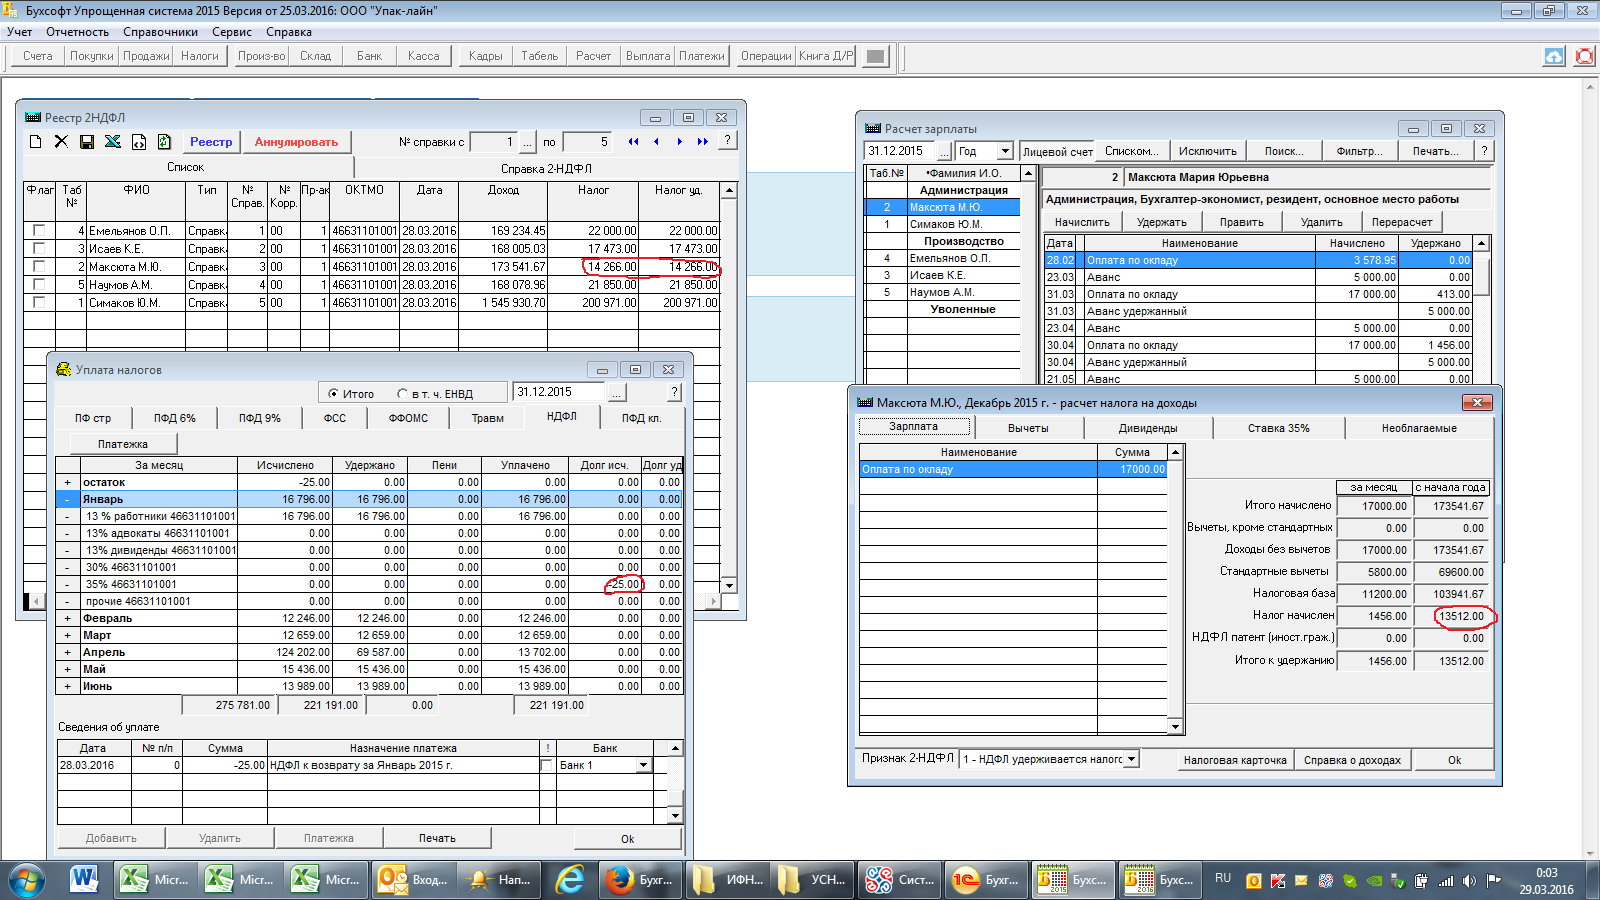Open the Справочники menu
The width and height of the screenshot is (1600, 900).
coord(160,32)
